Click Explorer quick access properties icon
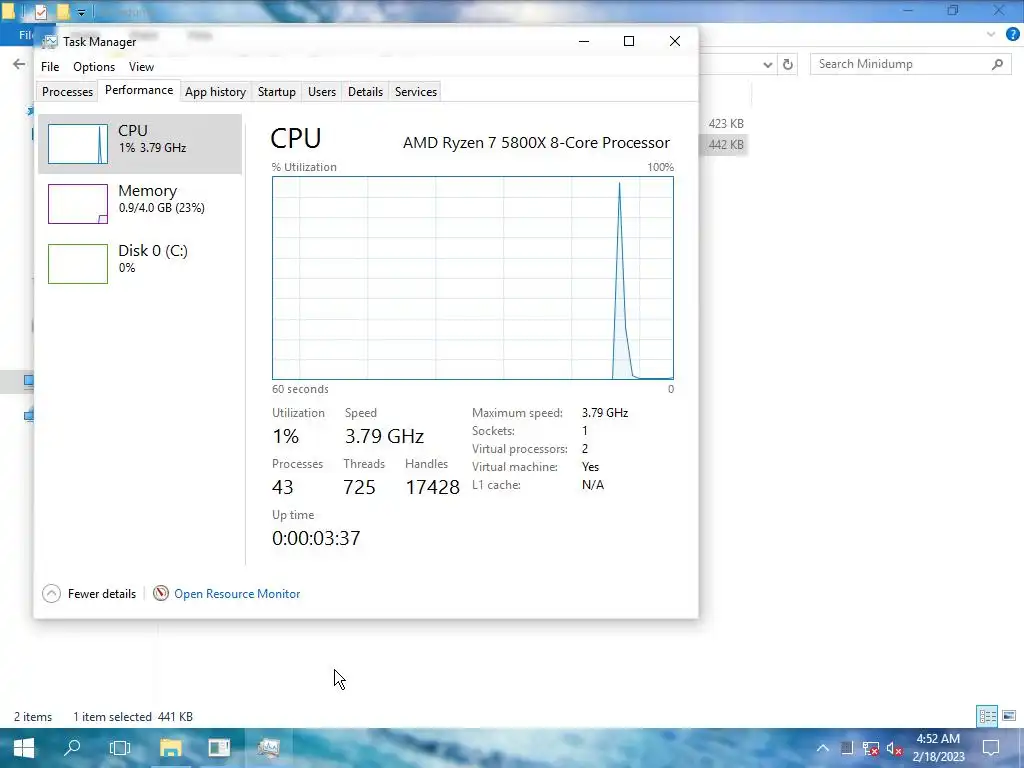 point(40,11)
